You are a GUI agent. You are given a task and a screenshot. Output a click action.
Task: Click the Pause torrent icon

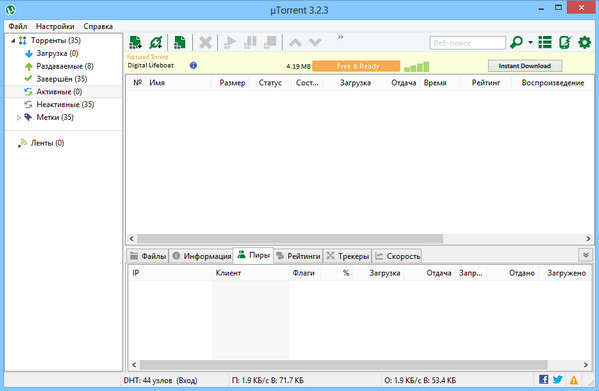[250, 42]
